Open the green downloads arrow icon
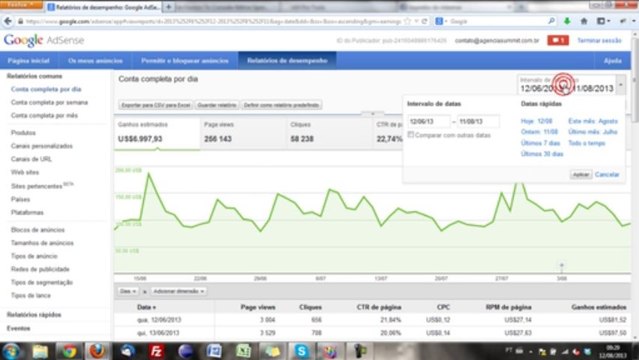The height and width of the screenshot is (360, 639). [567, 21]
